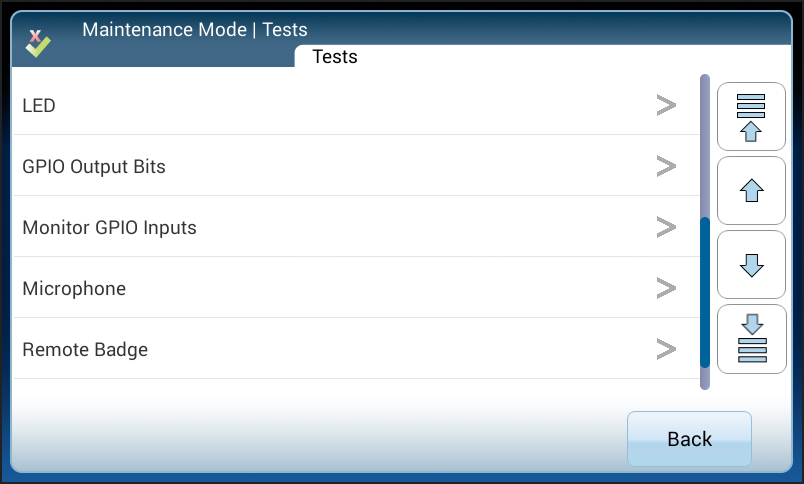The width and height of the screenshot is (804, 484).
Task: Expand the GPIO Output Bits chevron
Action: (666, 166)
